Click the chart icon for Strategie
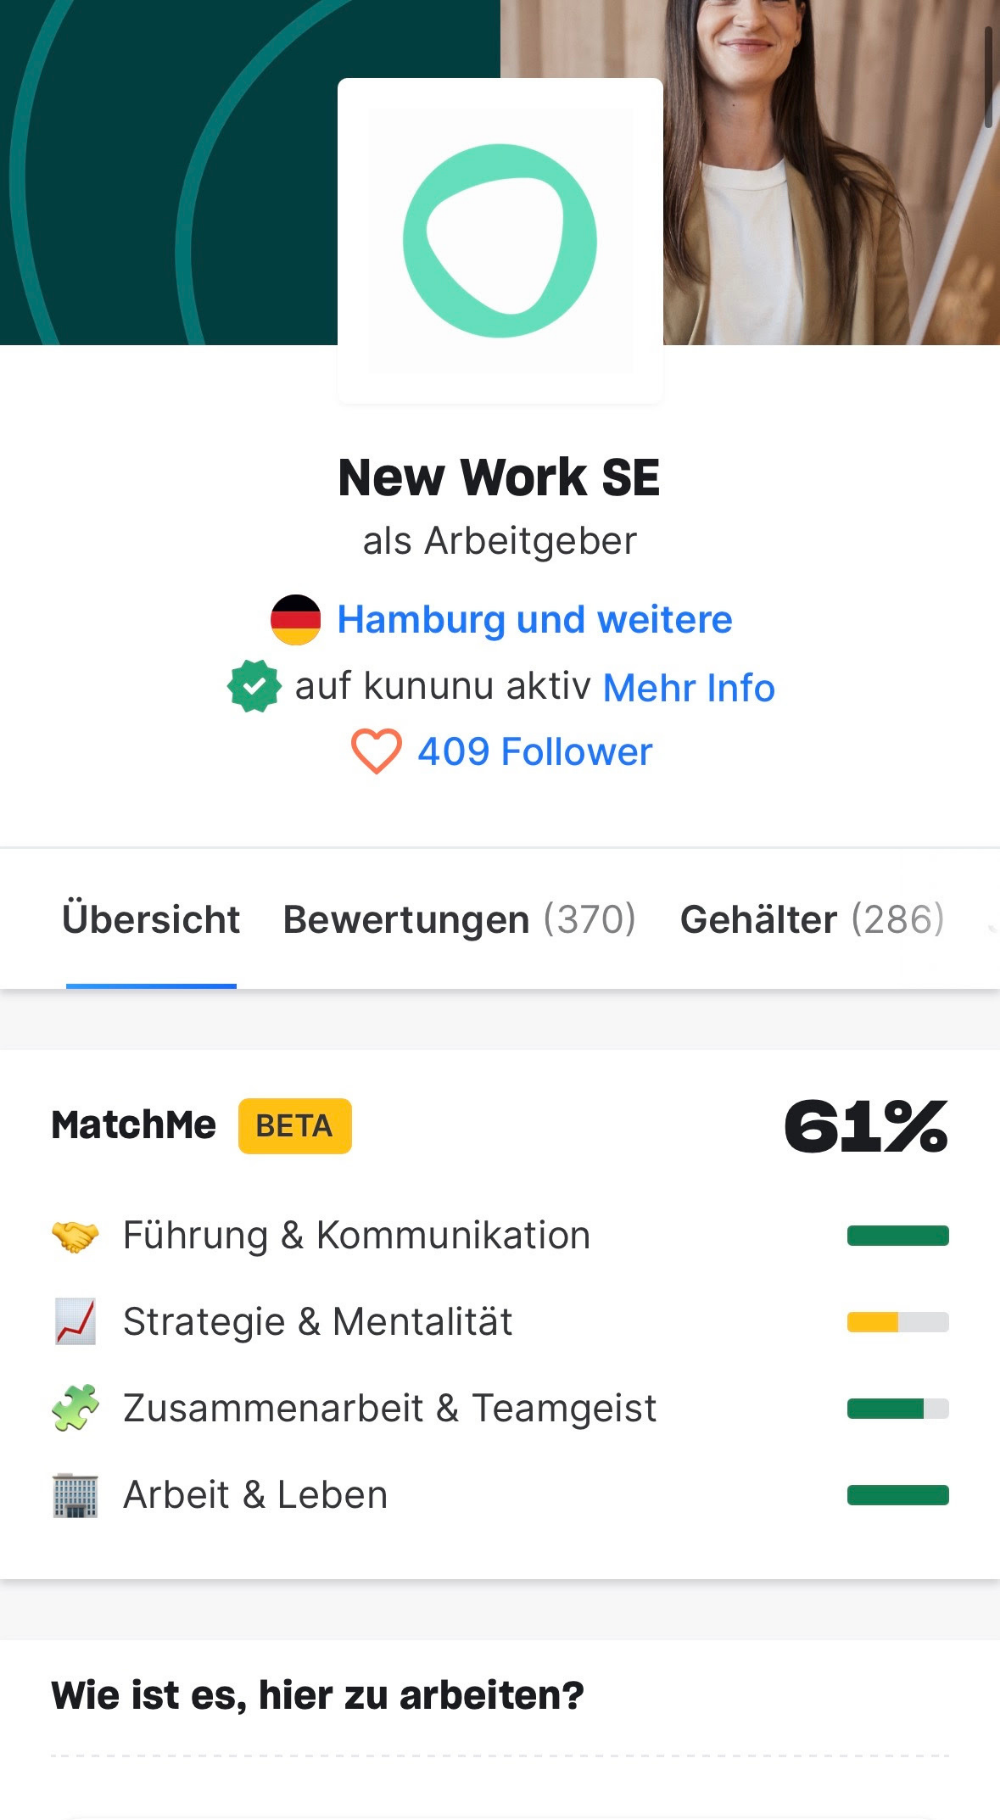This screenshot has width=1000, height=1820. (75, 1322)
